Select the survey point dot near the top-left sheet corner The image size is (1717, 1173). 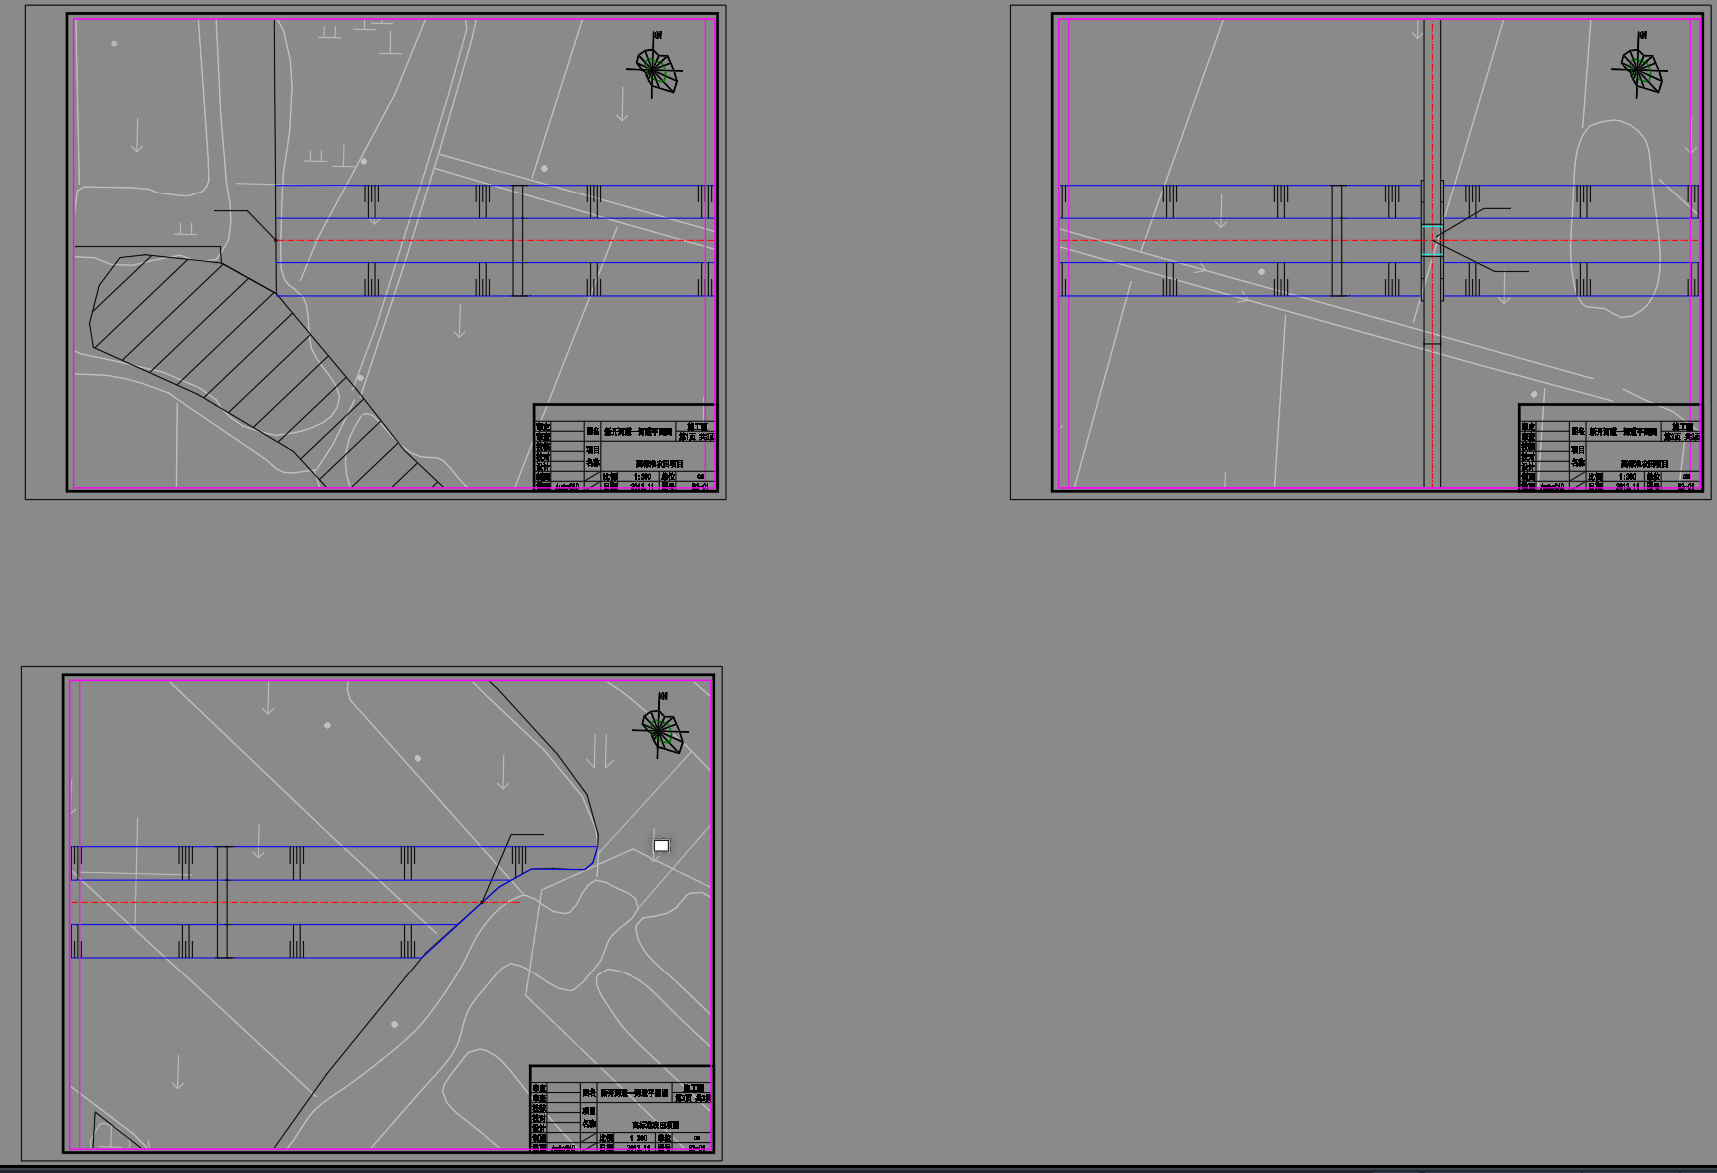point(114,44)
